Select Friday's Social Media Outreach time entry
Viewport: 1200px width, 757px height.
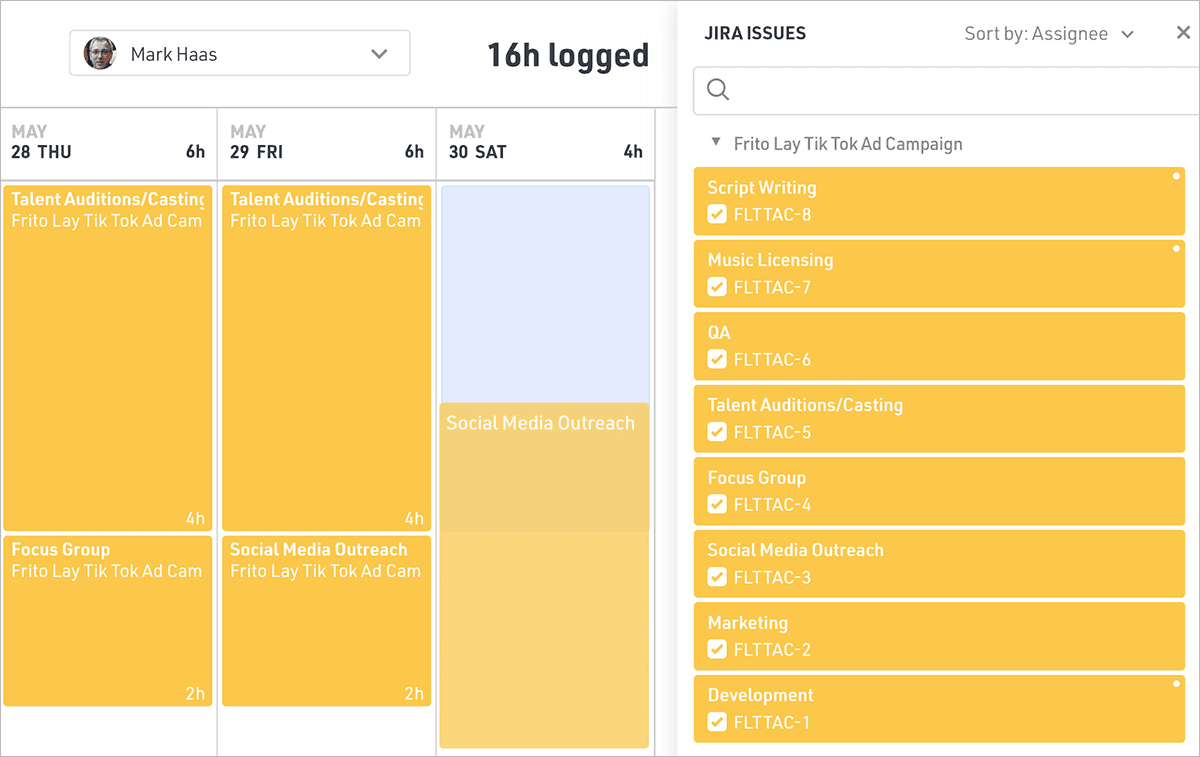[326, 620]
